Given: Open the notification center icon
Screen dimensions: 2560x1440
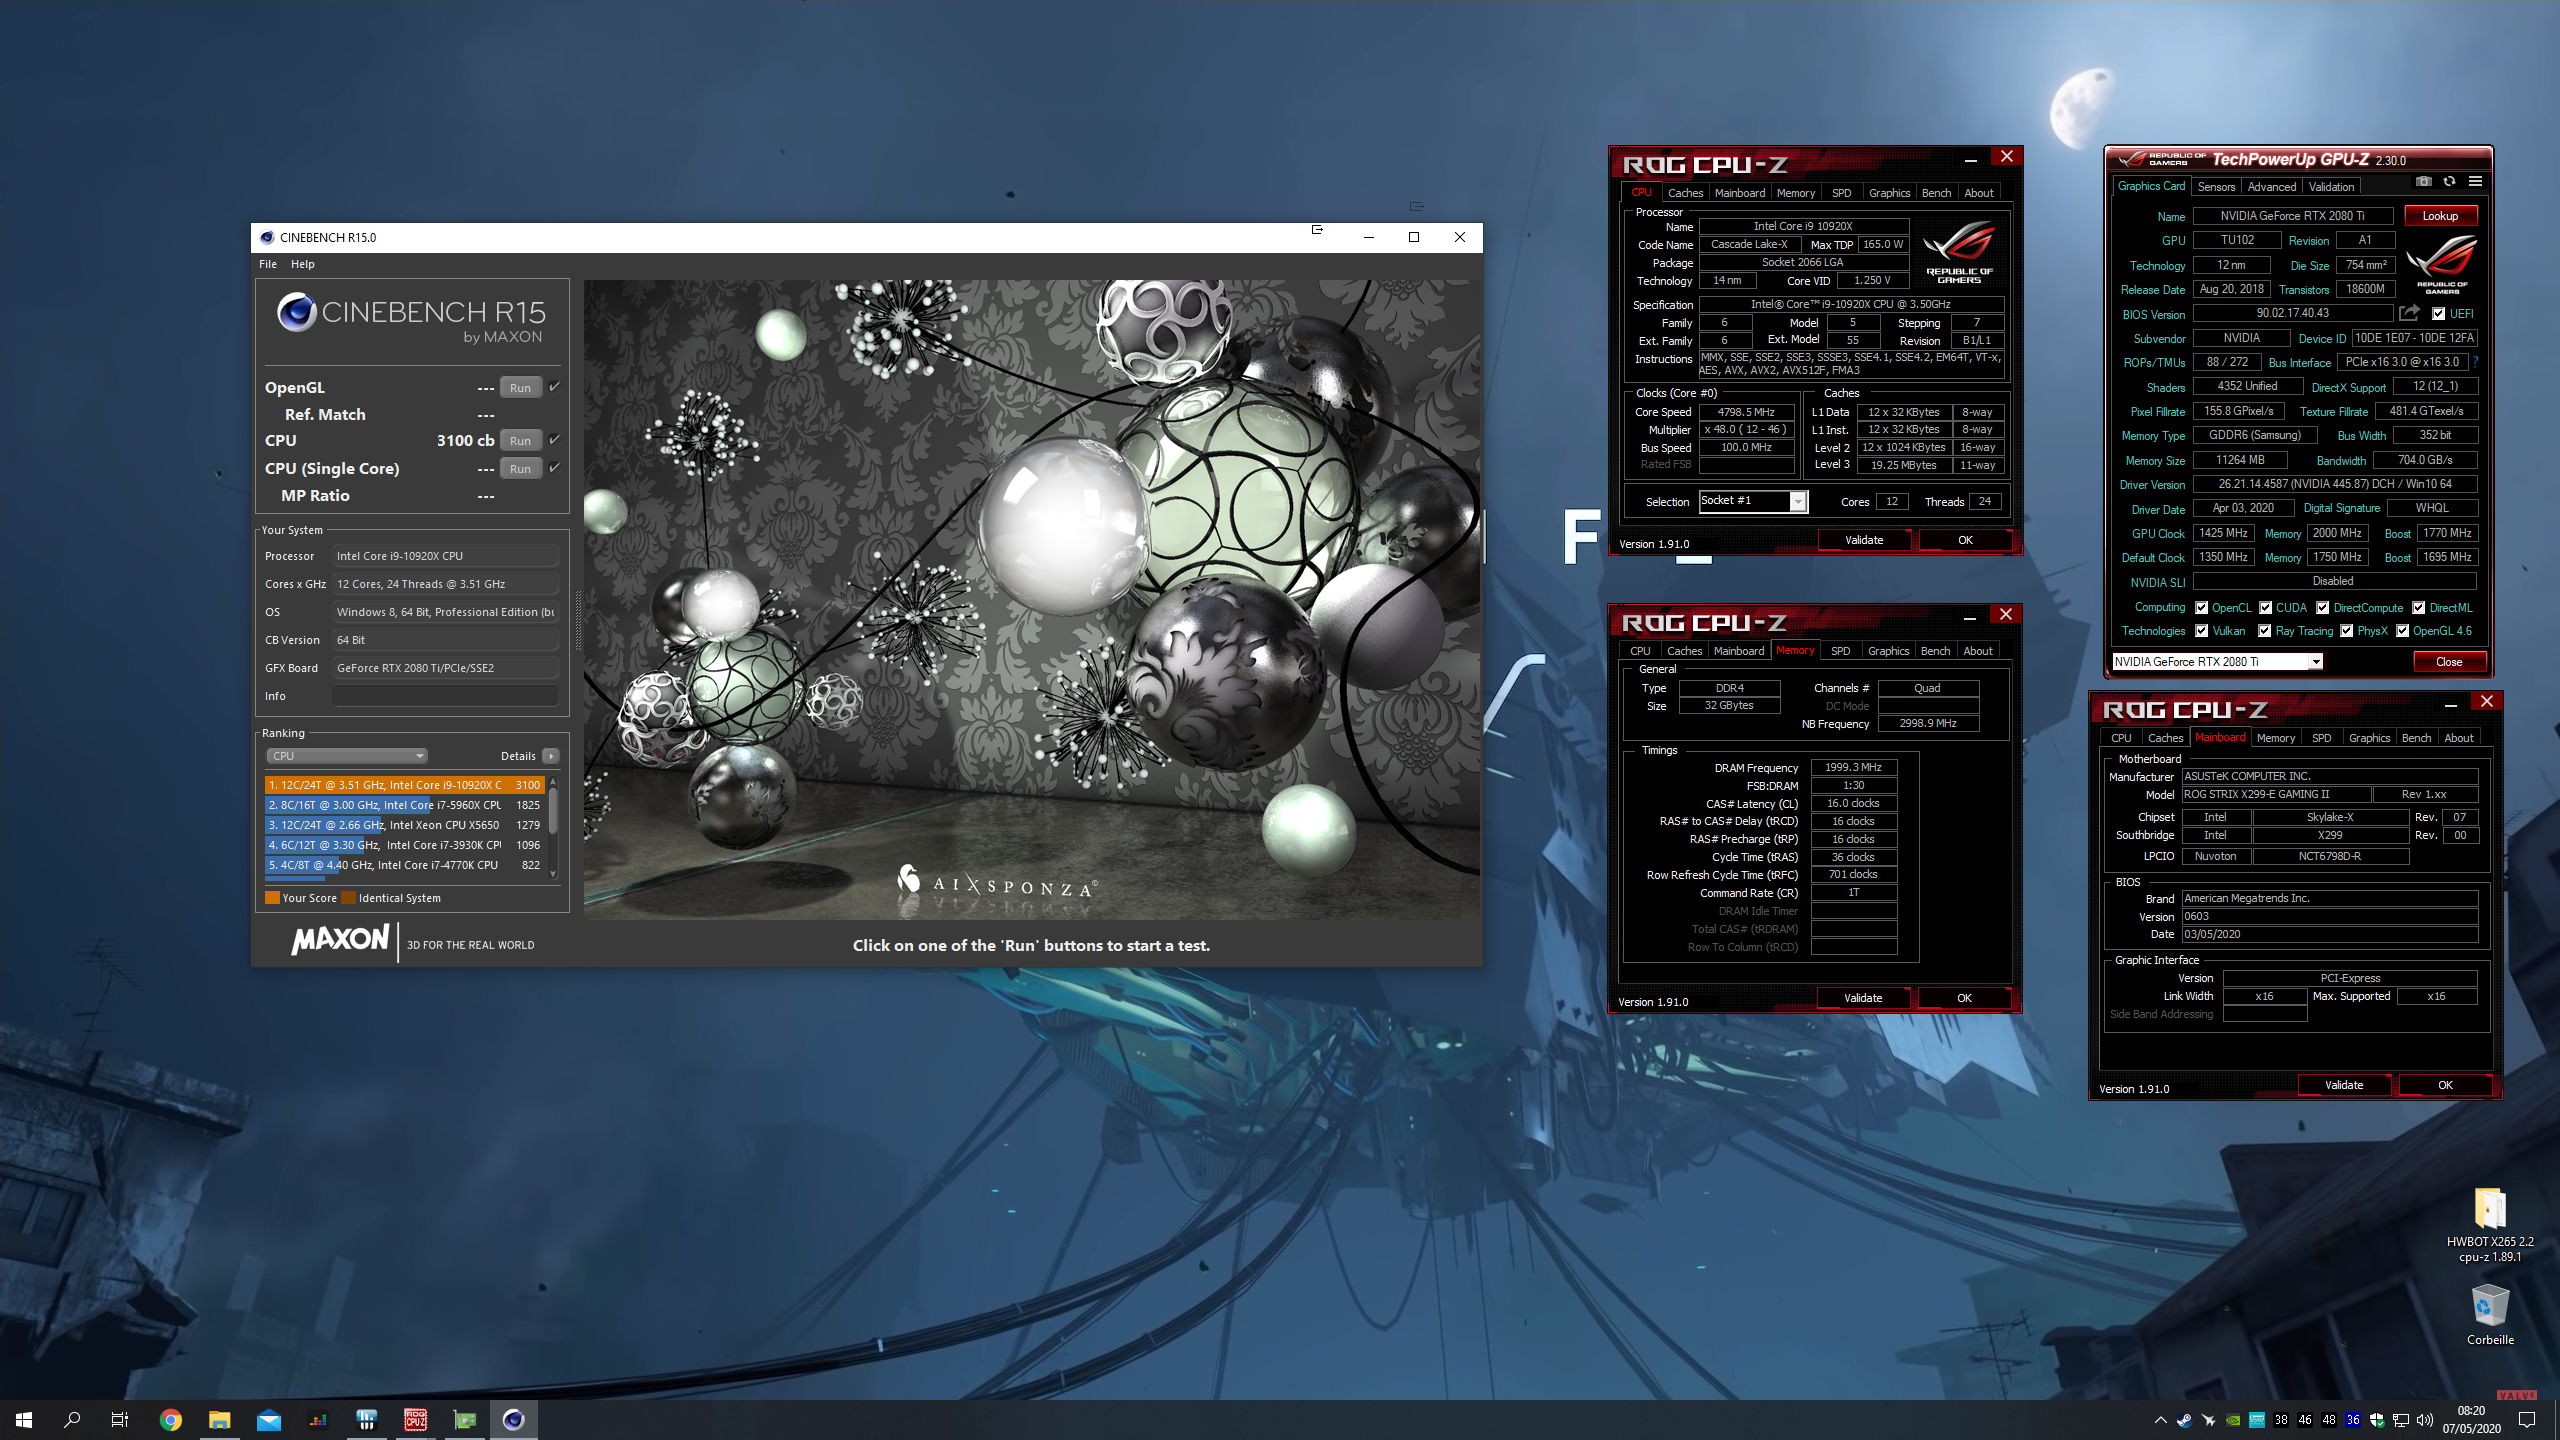Looking at the screenshot, I should click(2527, 1420).
